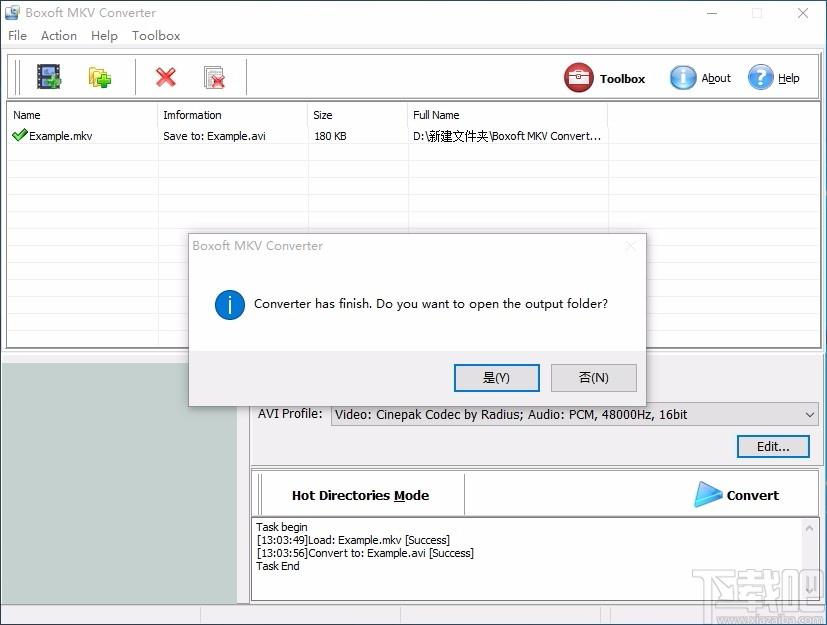Click the full path cell of Example.mkv
The height and width of the screenshot is (625, 827).
coord(507,136)
